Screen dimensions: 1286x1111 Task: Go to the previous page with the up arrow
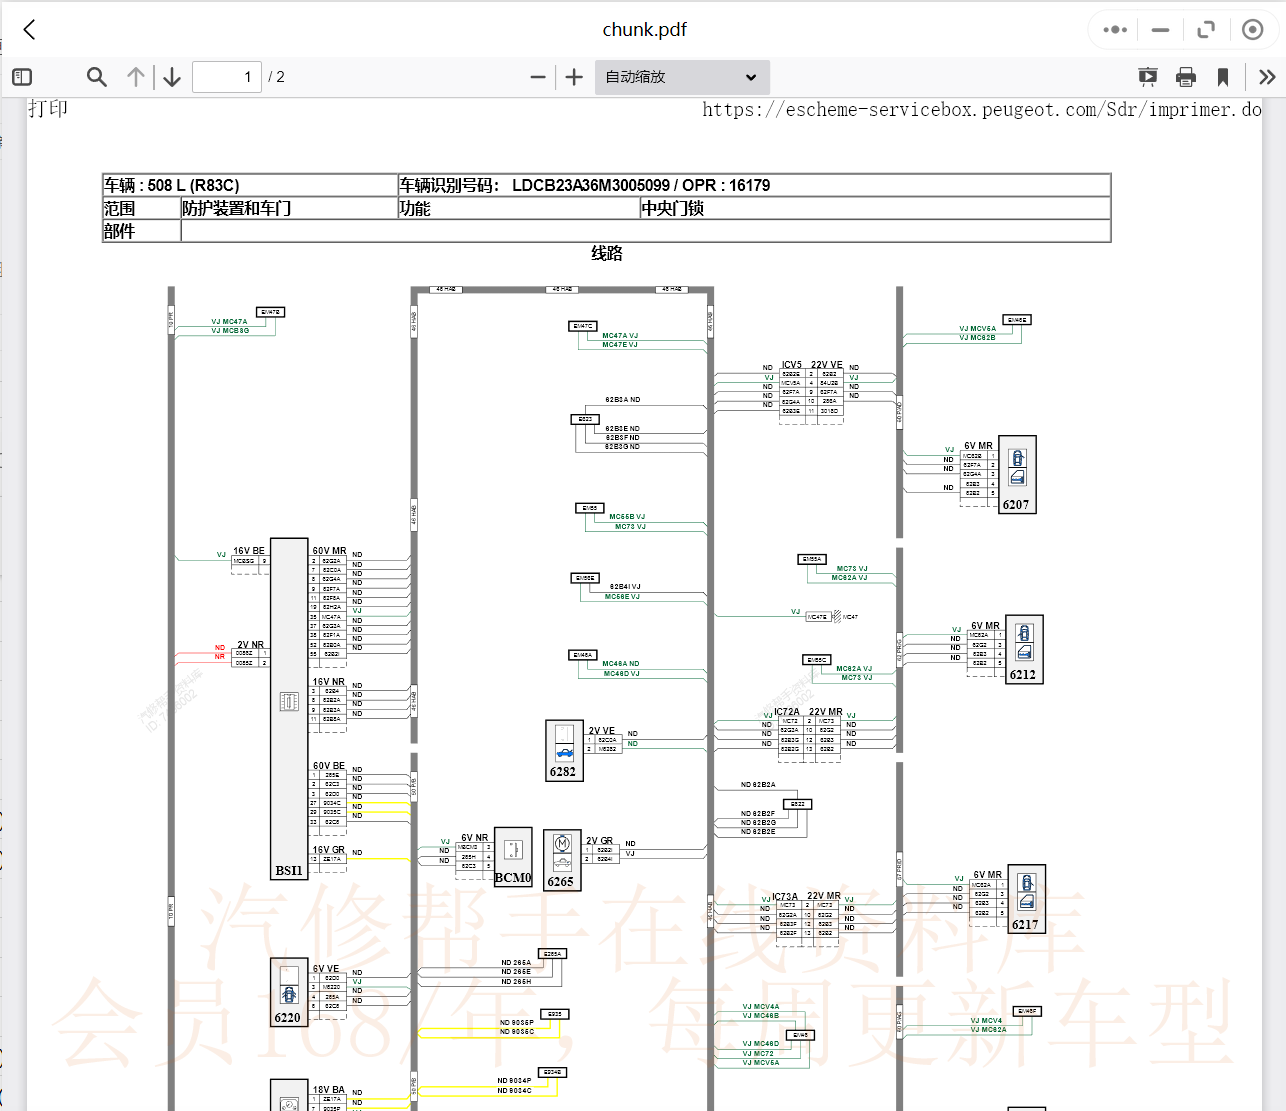136,76
